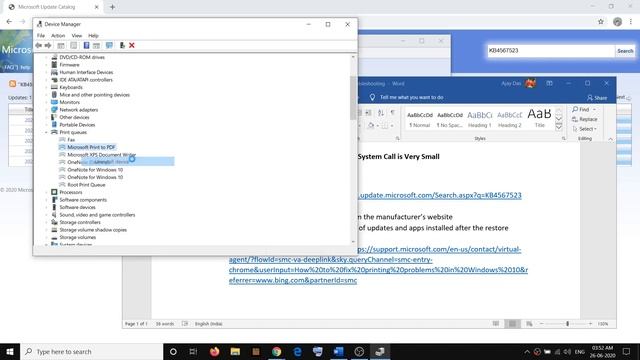Viewport: 640px width, 360px height.
Task: Expand the Network adapters node
Action: coord(47,110)
